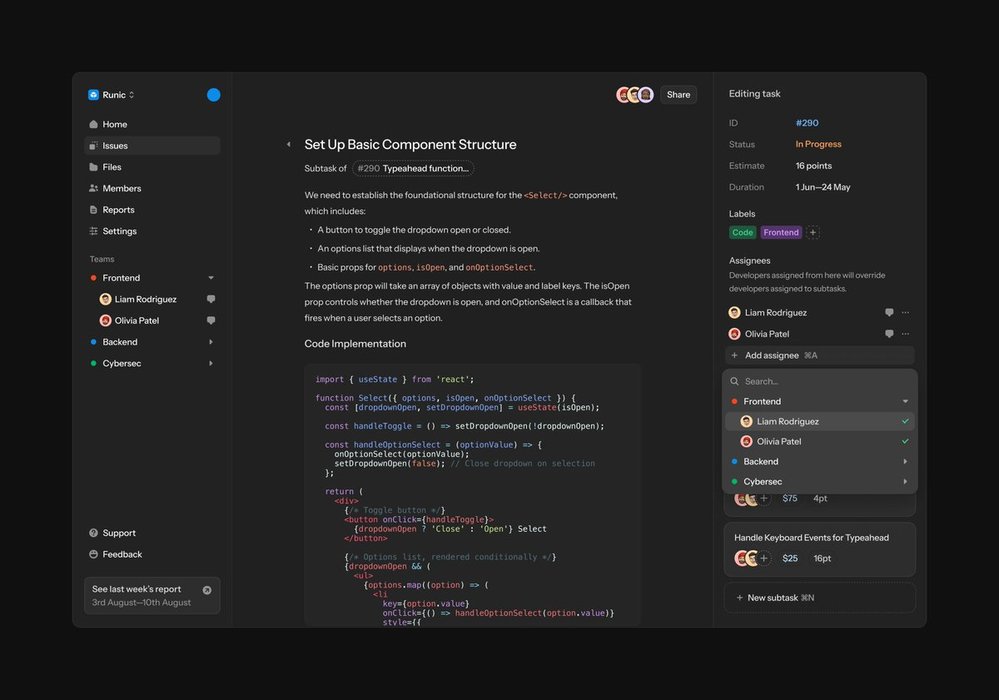999x700 pixels.
Task: Click the assignee Search field
Action: 819,381
